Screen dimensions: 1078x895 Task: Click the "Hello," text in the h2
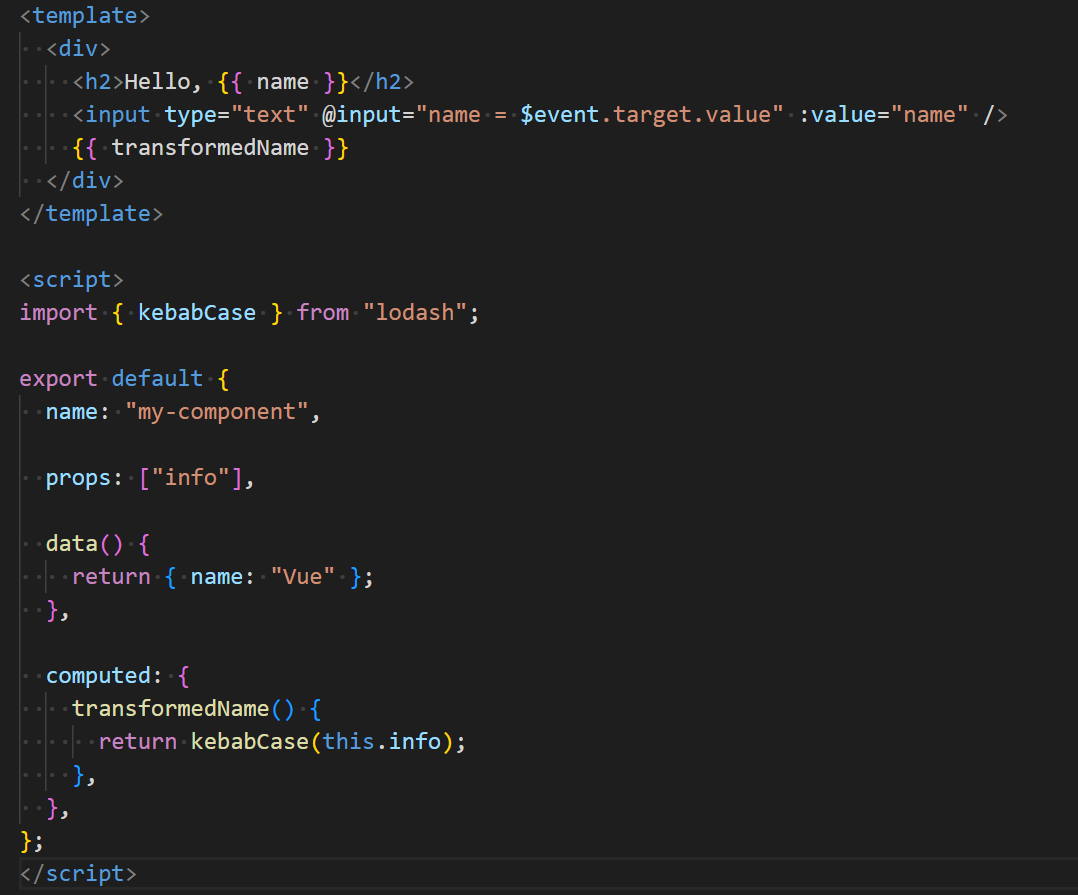click(163, 82)
